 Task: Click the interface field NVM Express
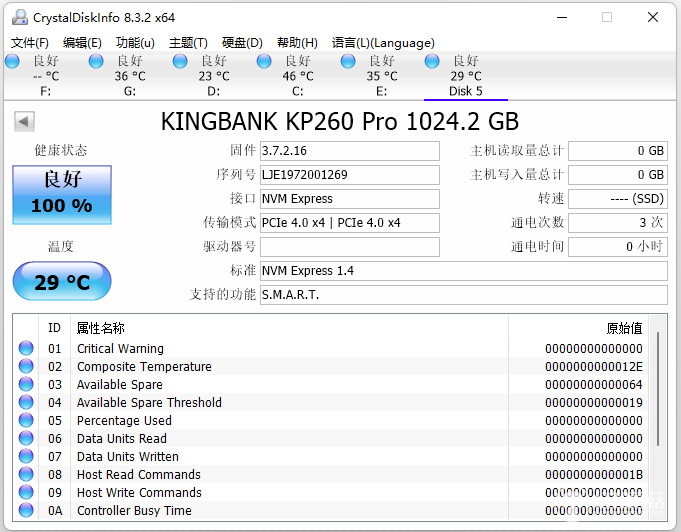350,198
